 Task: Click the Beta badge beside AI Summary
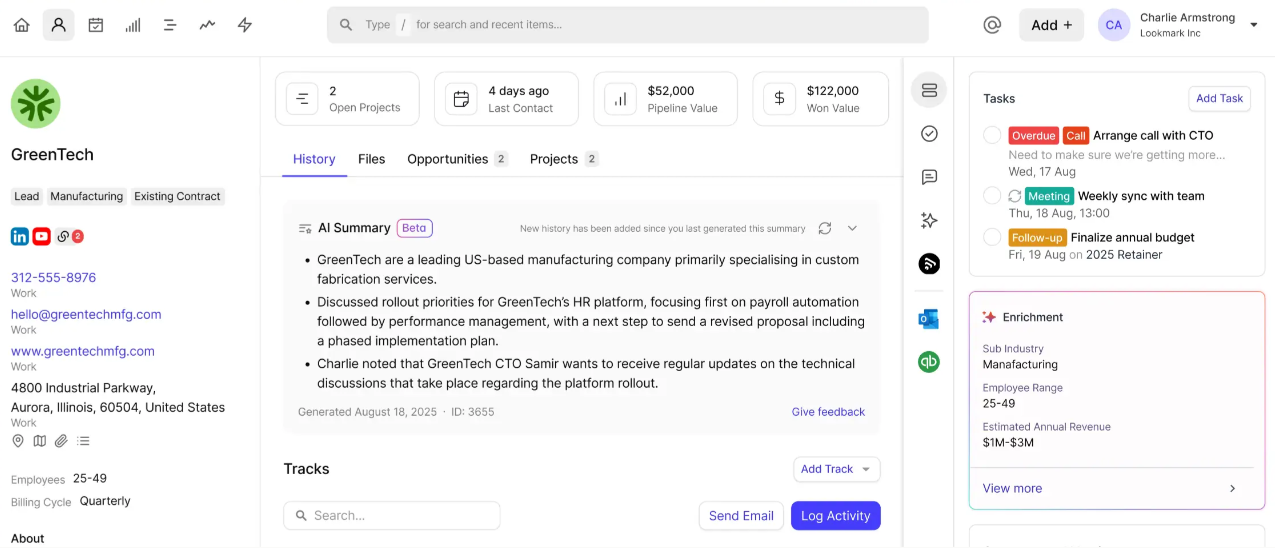(415, 228)
